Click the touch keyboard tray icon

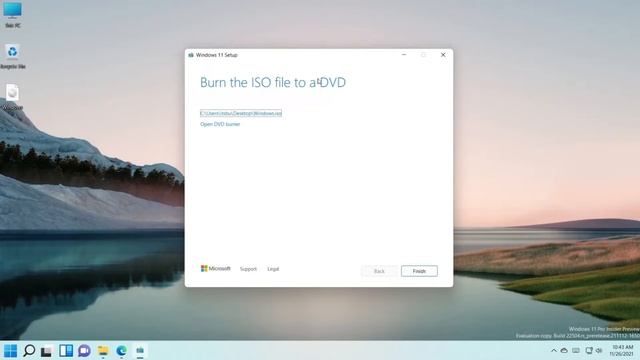coord(576,351)
